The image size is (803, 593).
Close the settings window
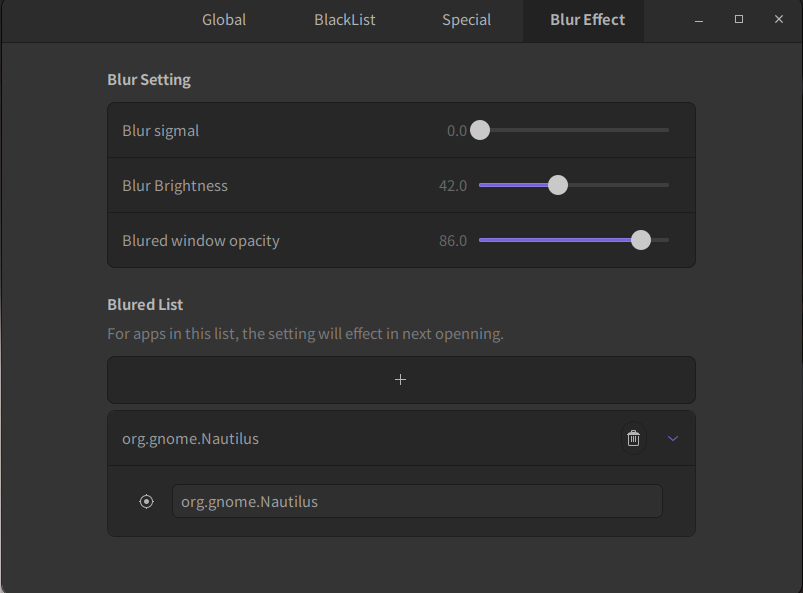(779, 20)
